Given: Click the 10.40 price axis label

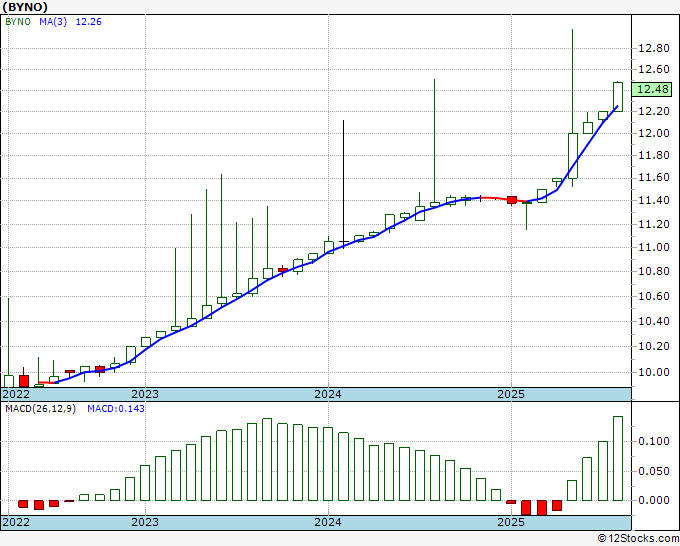Looking at the screenshot, I should (654, 321).
